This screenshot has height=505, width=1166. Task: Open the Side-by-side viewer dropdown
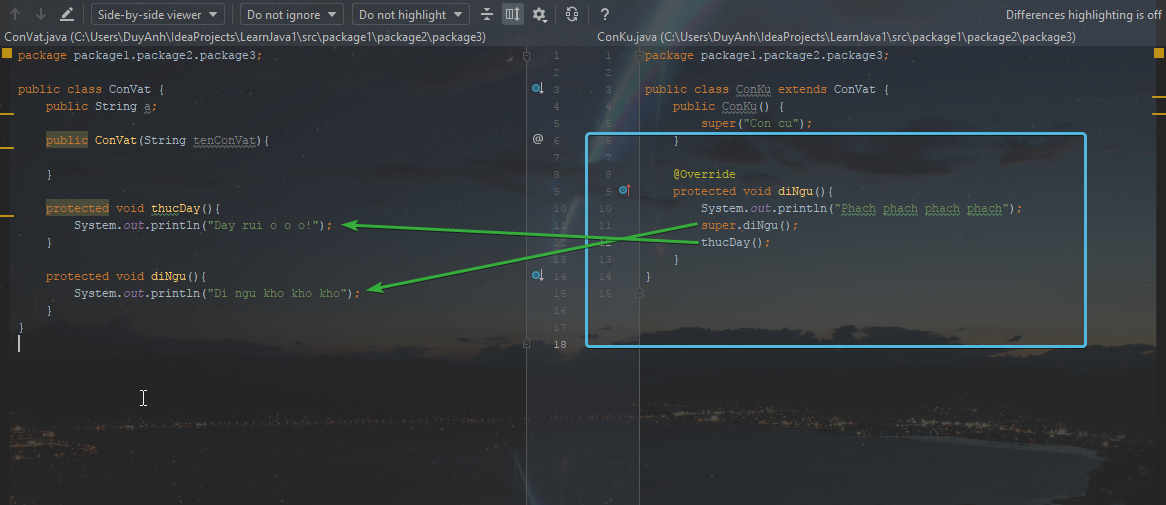click(x=158, y=15)
